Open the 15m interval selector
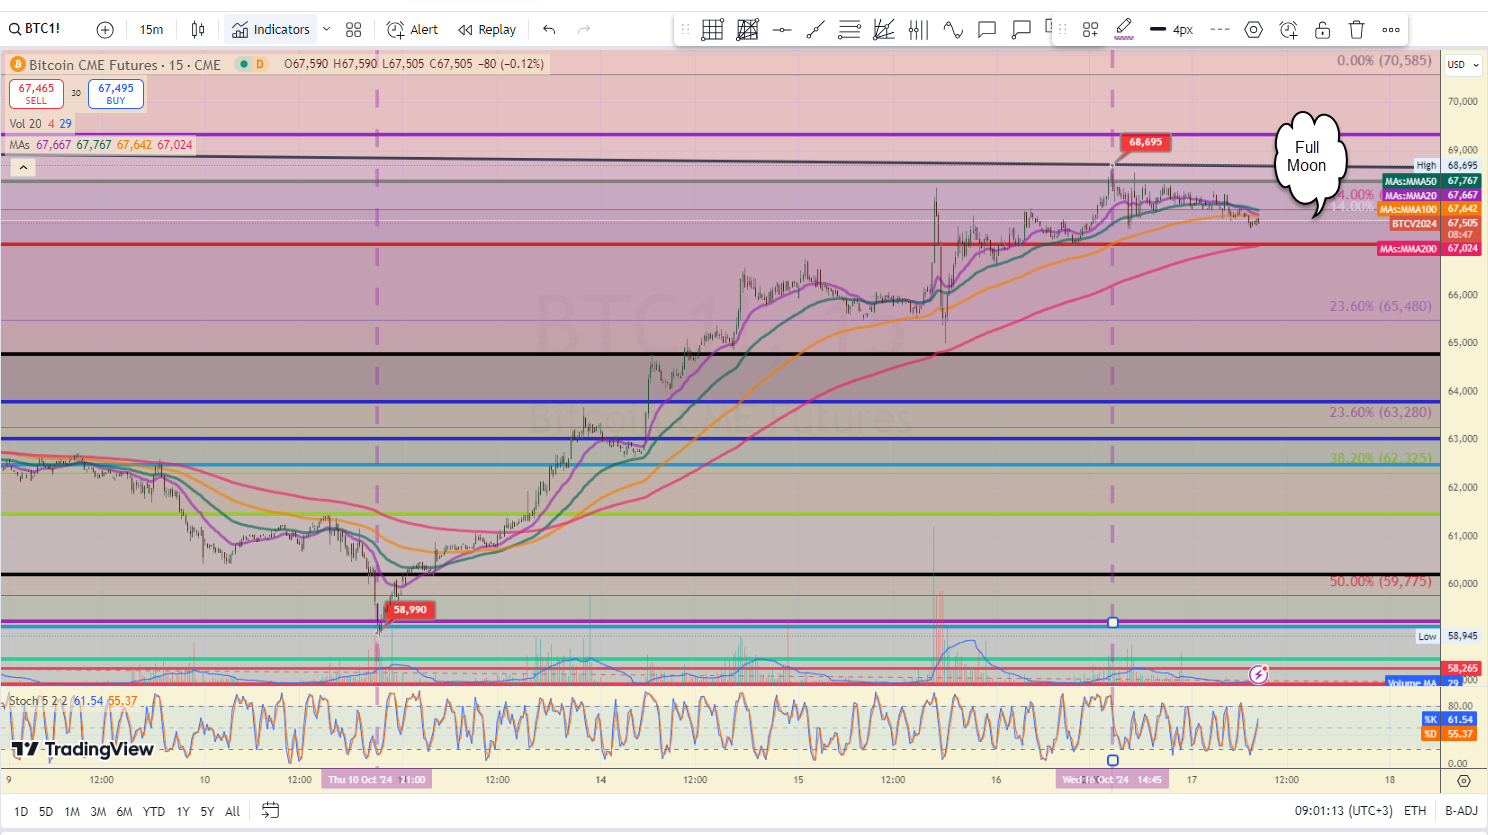This screenshot has height=835, width=1488. (x=151, y=30)
